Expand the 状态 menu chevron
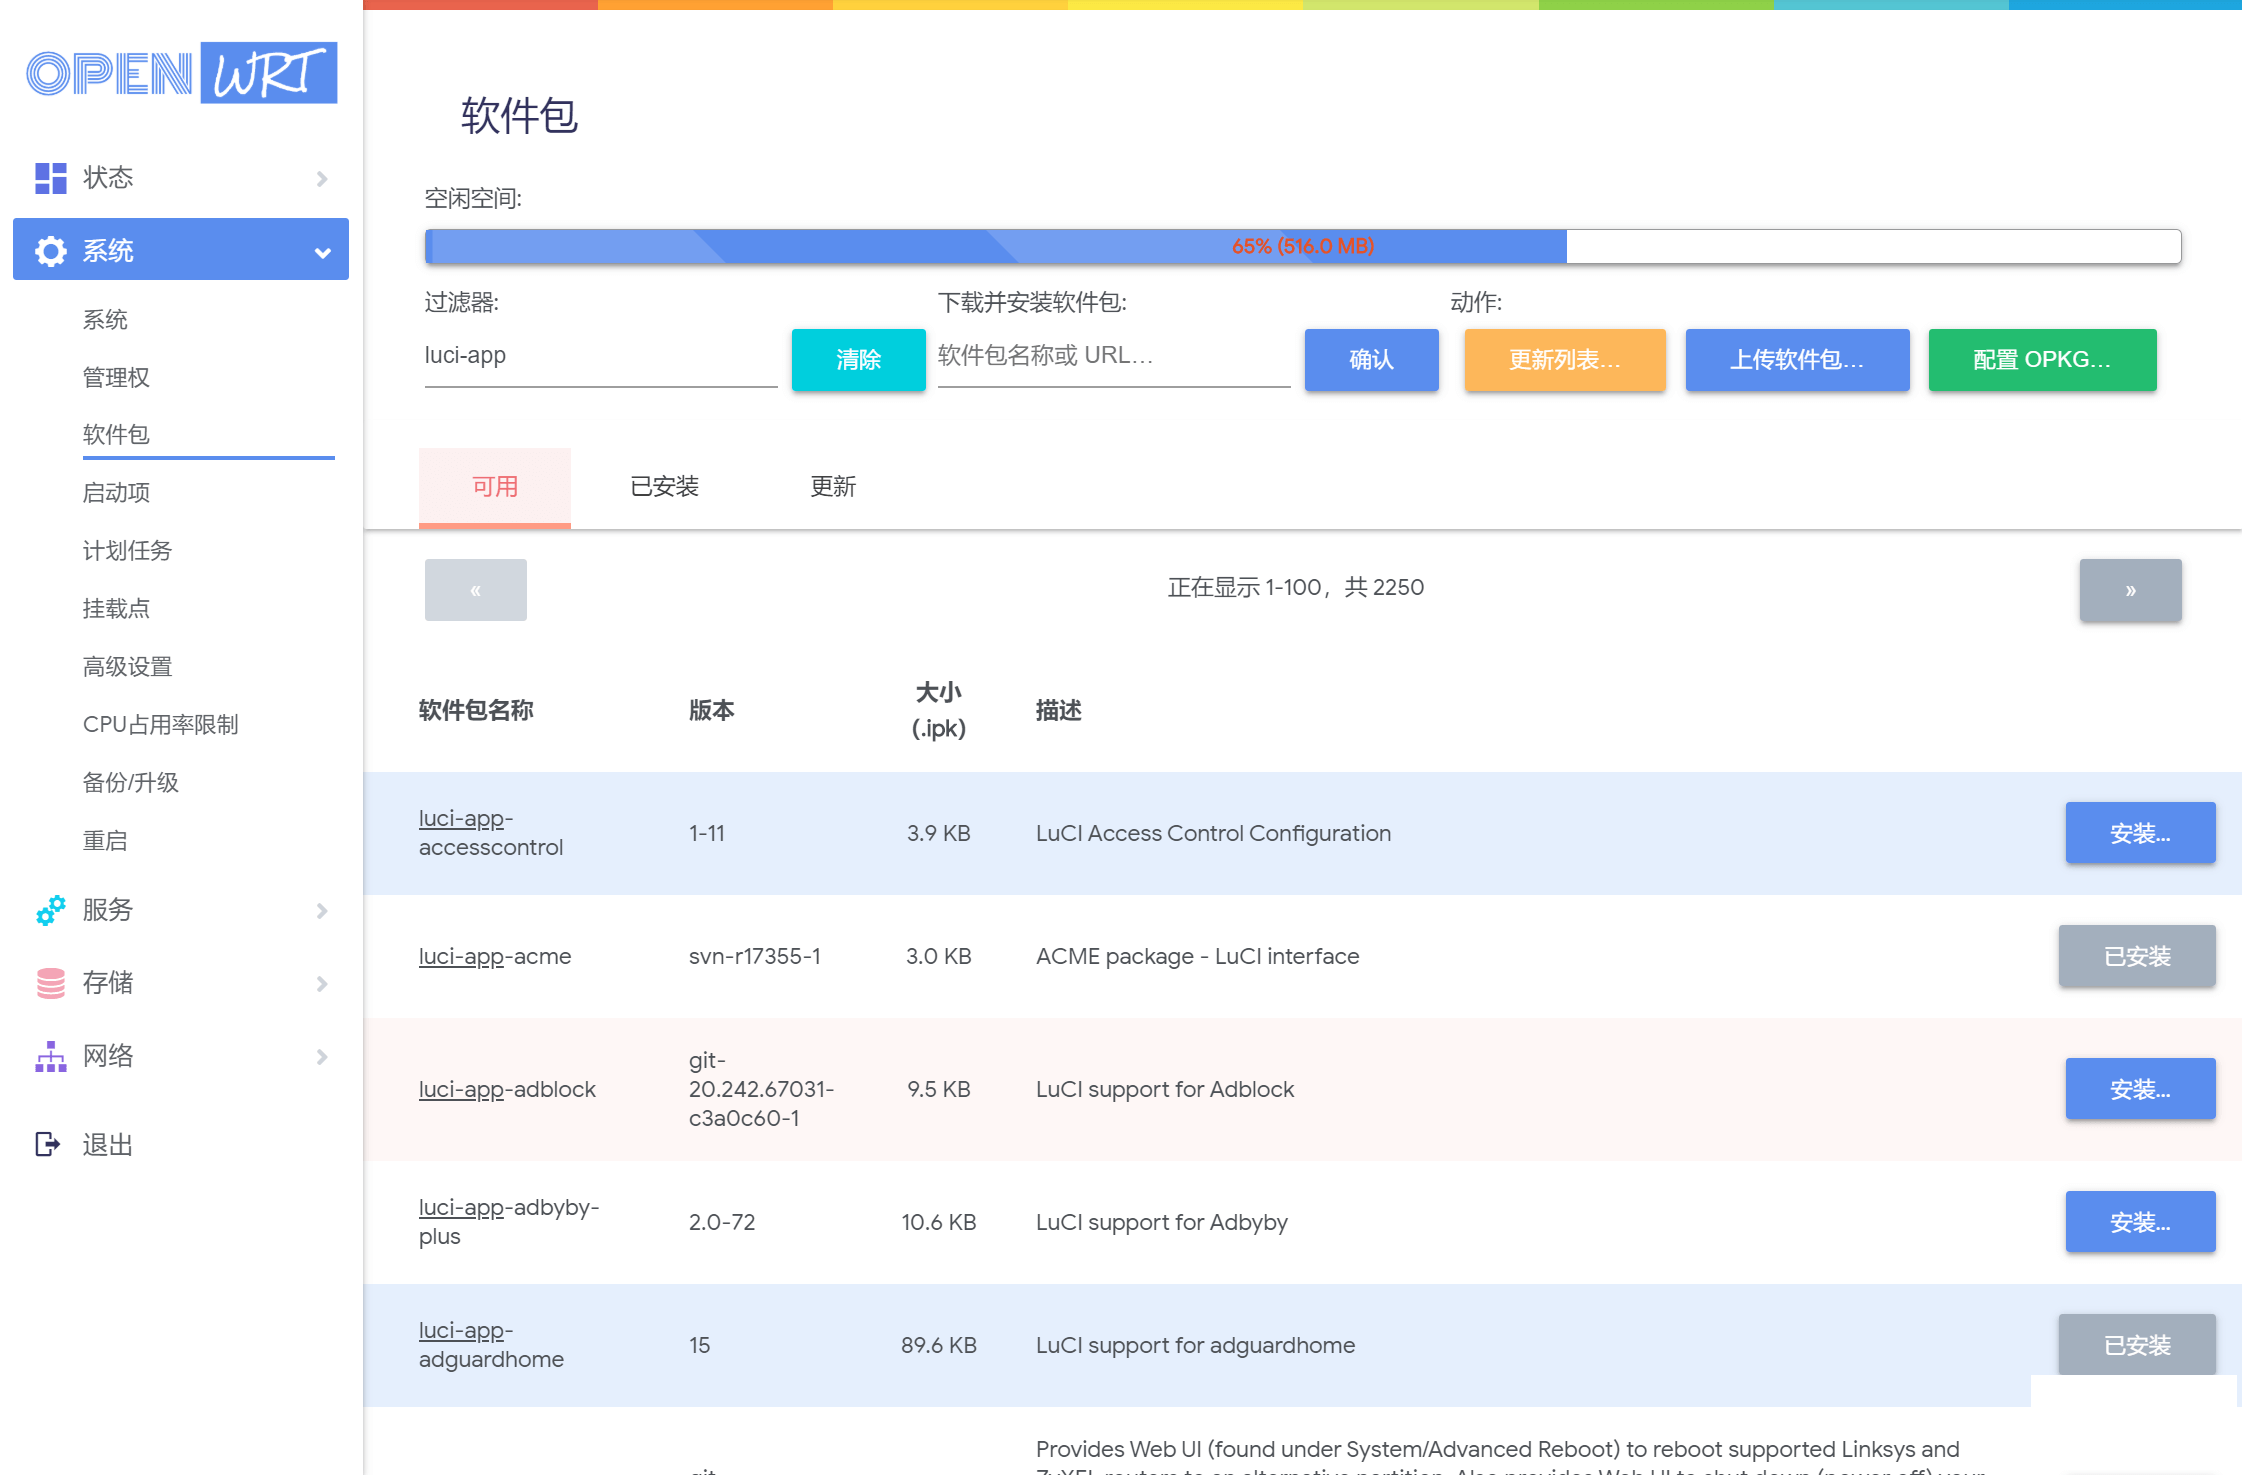 tap(322, 178)
